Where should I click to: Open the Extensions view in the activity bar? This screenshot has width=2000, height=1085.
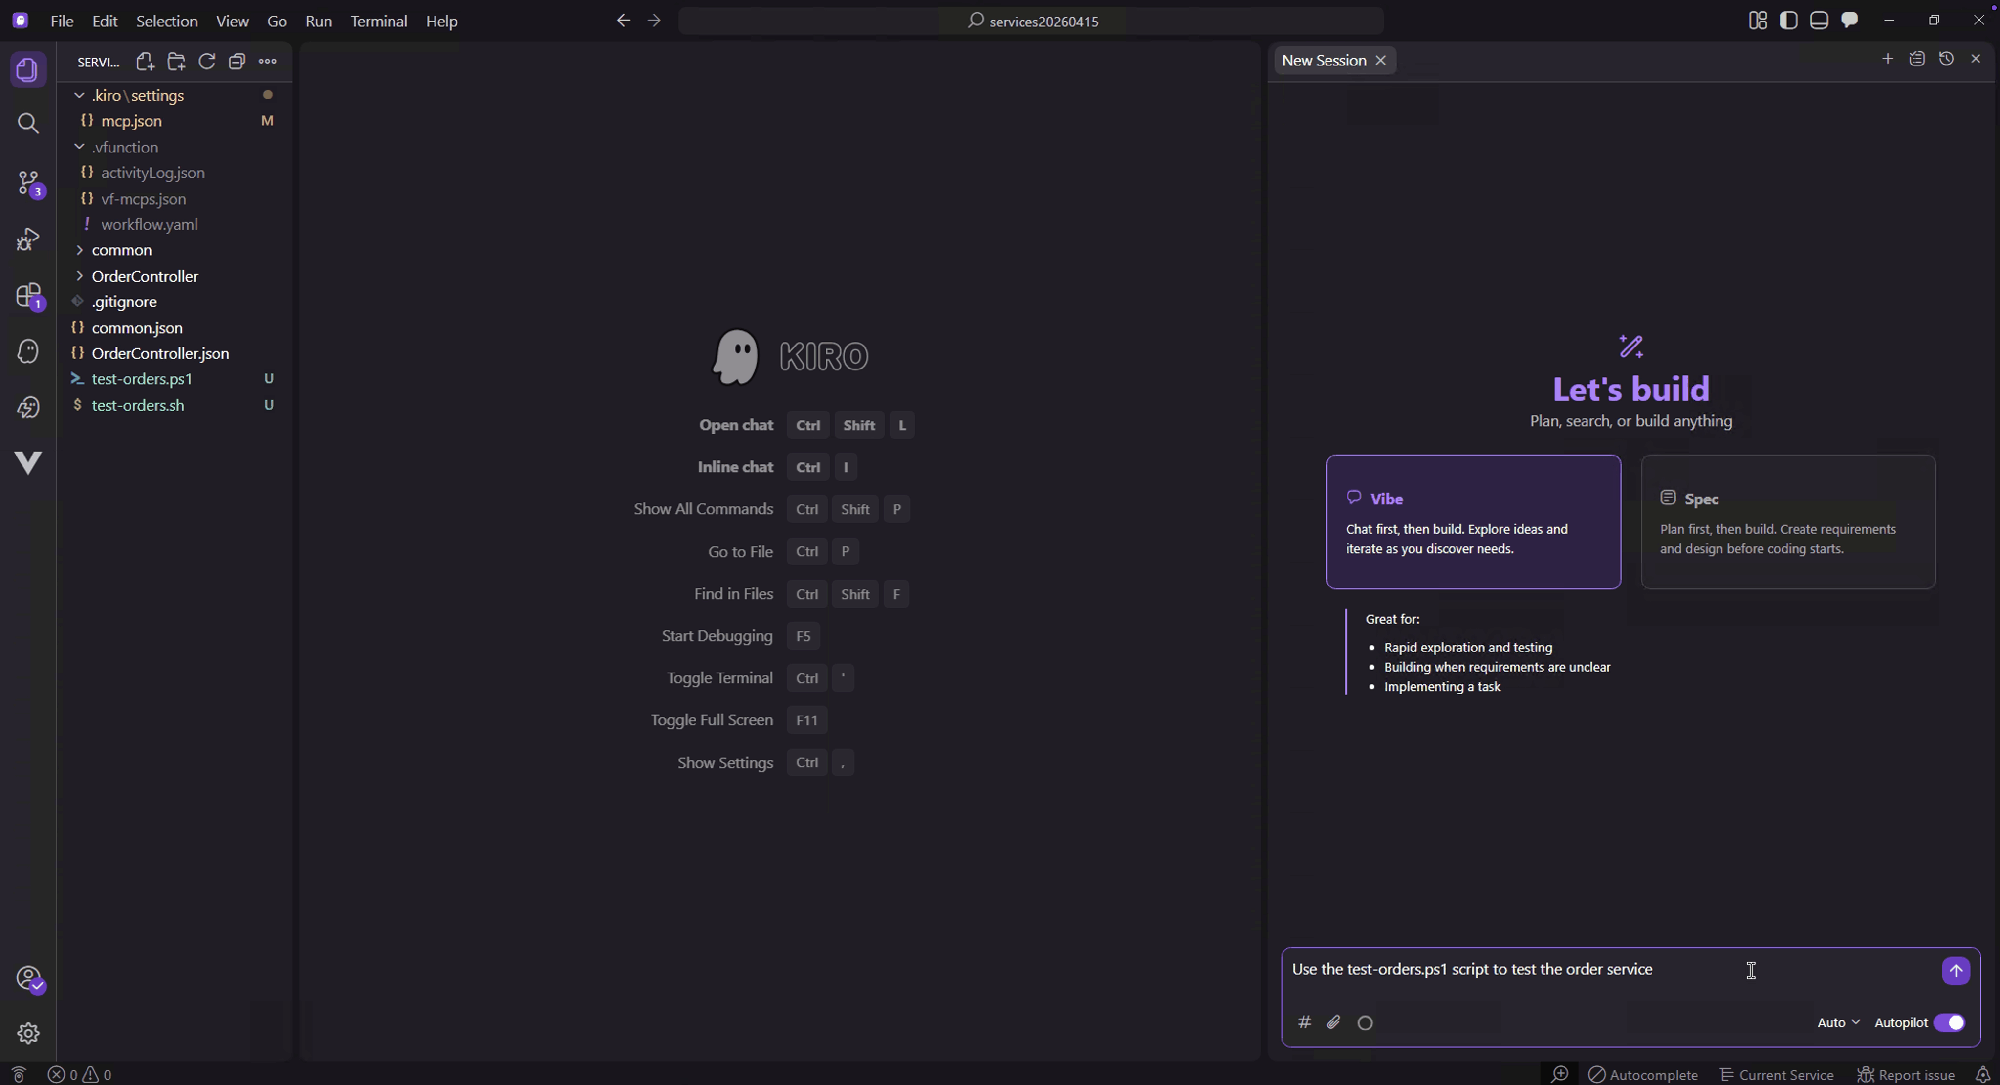click(28, 295)
